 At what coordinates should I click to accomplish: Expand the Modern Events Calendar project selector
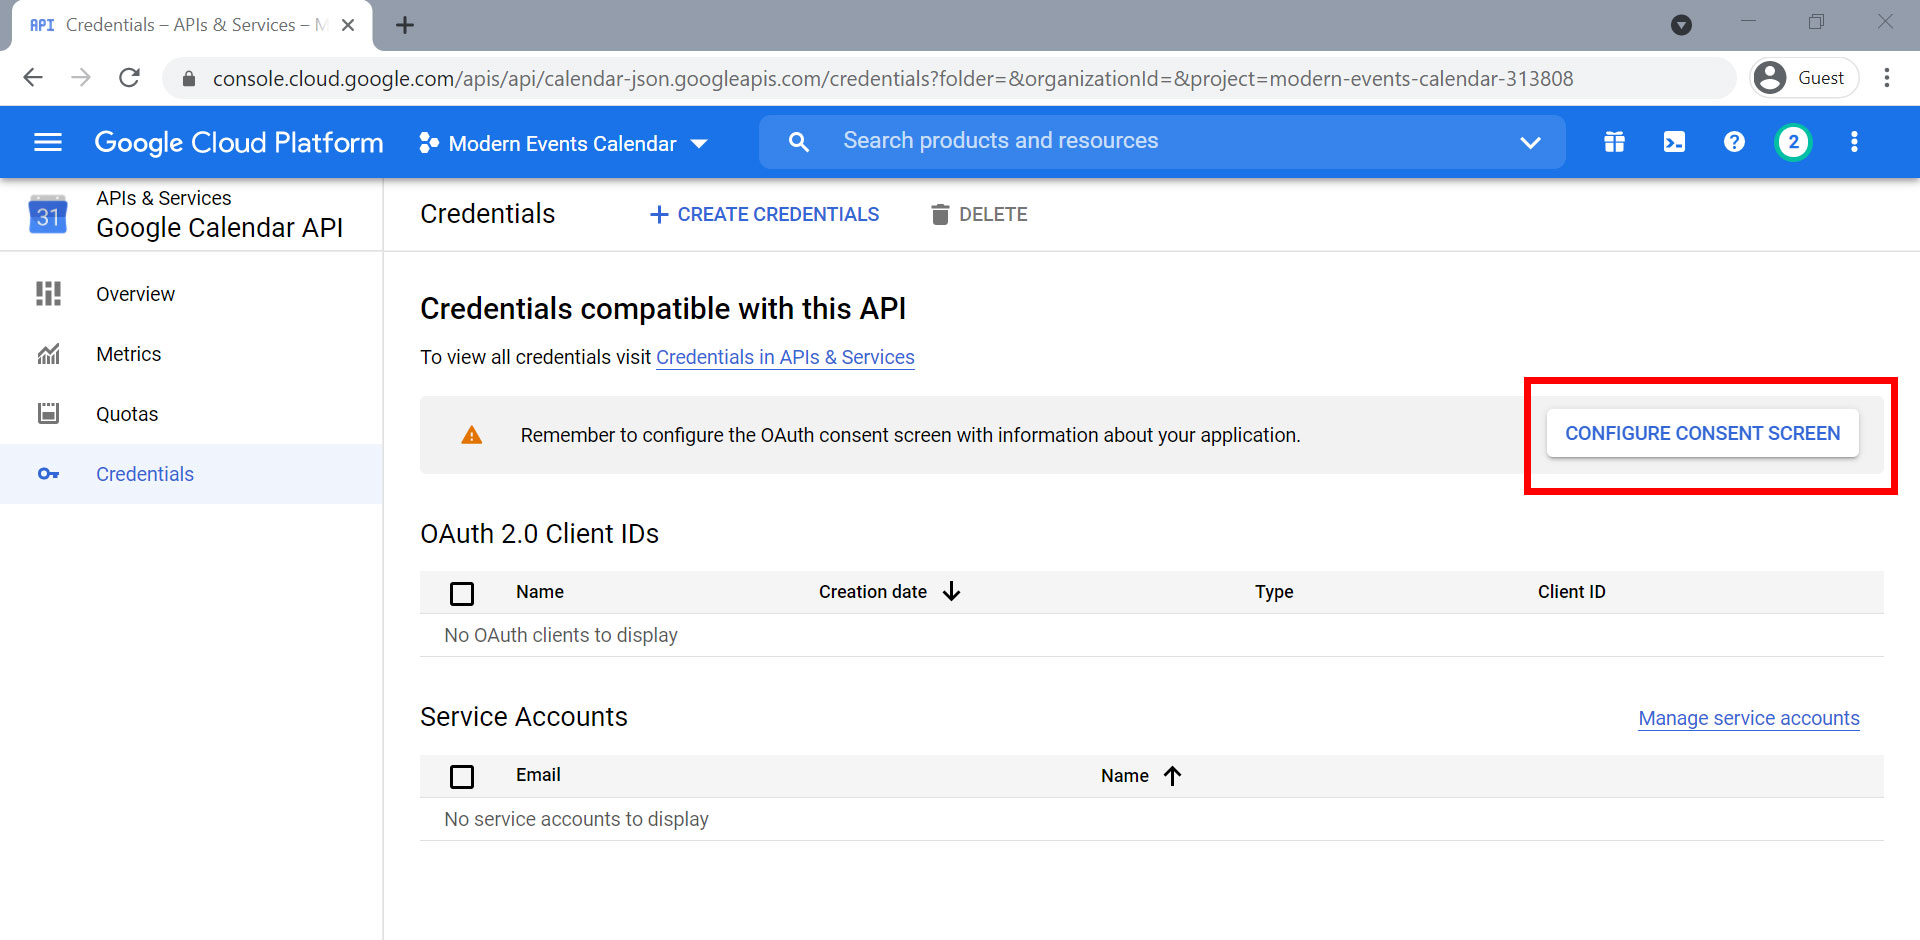563,143
